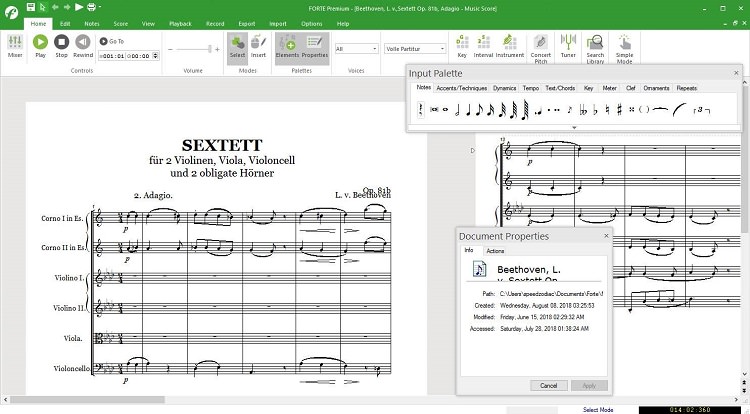Open the Notes ribbon tab

[92, 23]
